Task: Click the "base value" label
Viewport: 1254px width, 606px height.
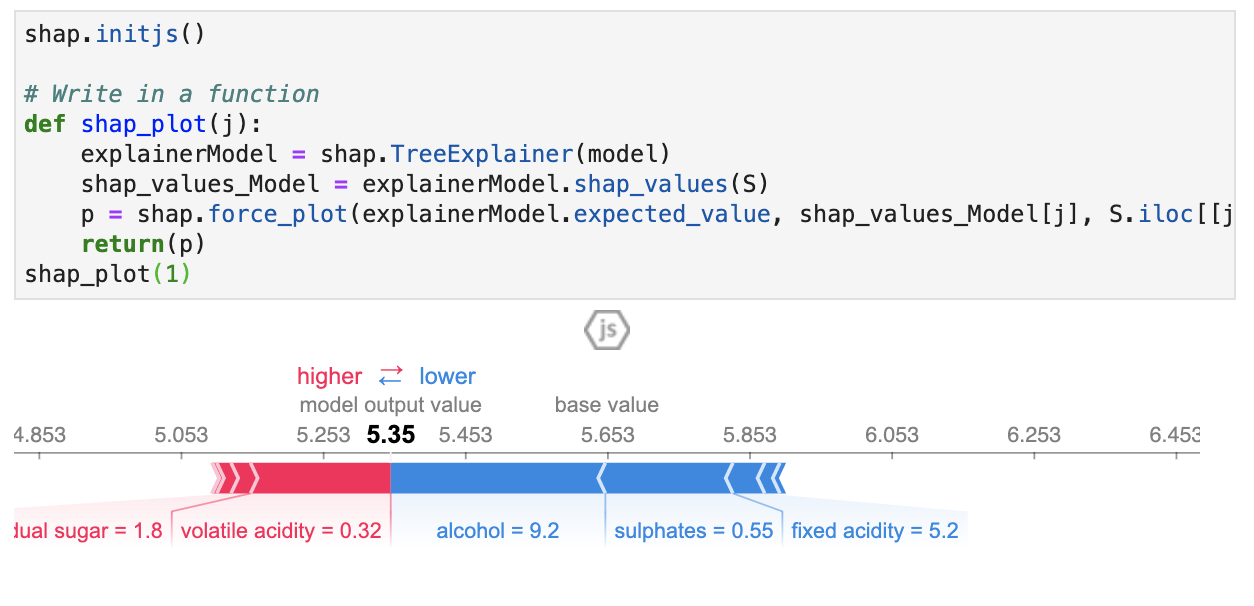Action: point(607,405)
